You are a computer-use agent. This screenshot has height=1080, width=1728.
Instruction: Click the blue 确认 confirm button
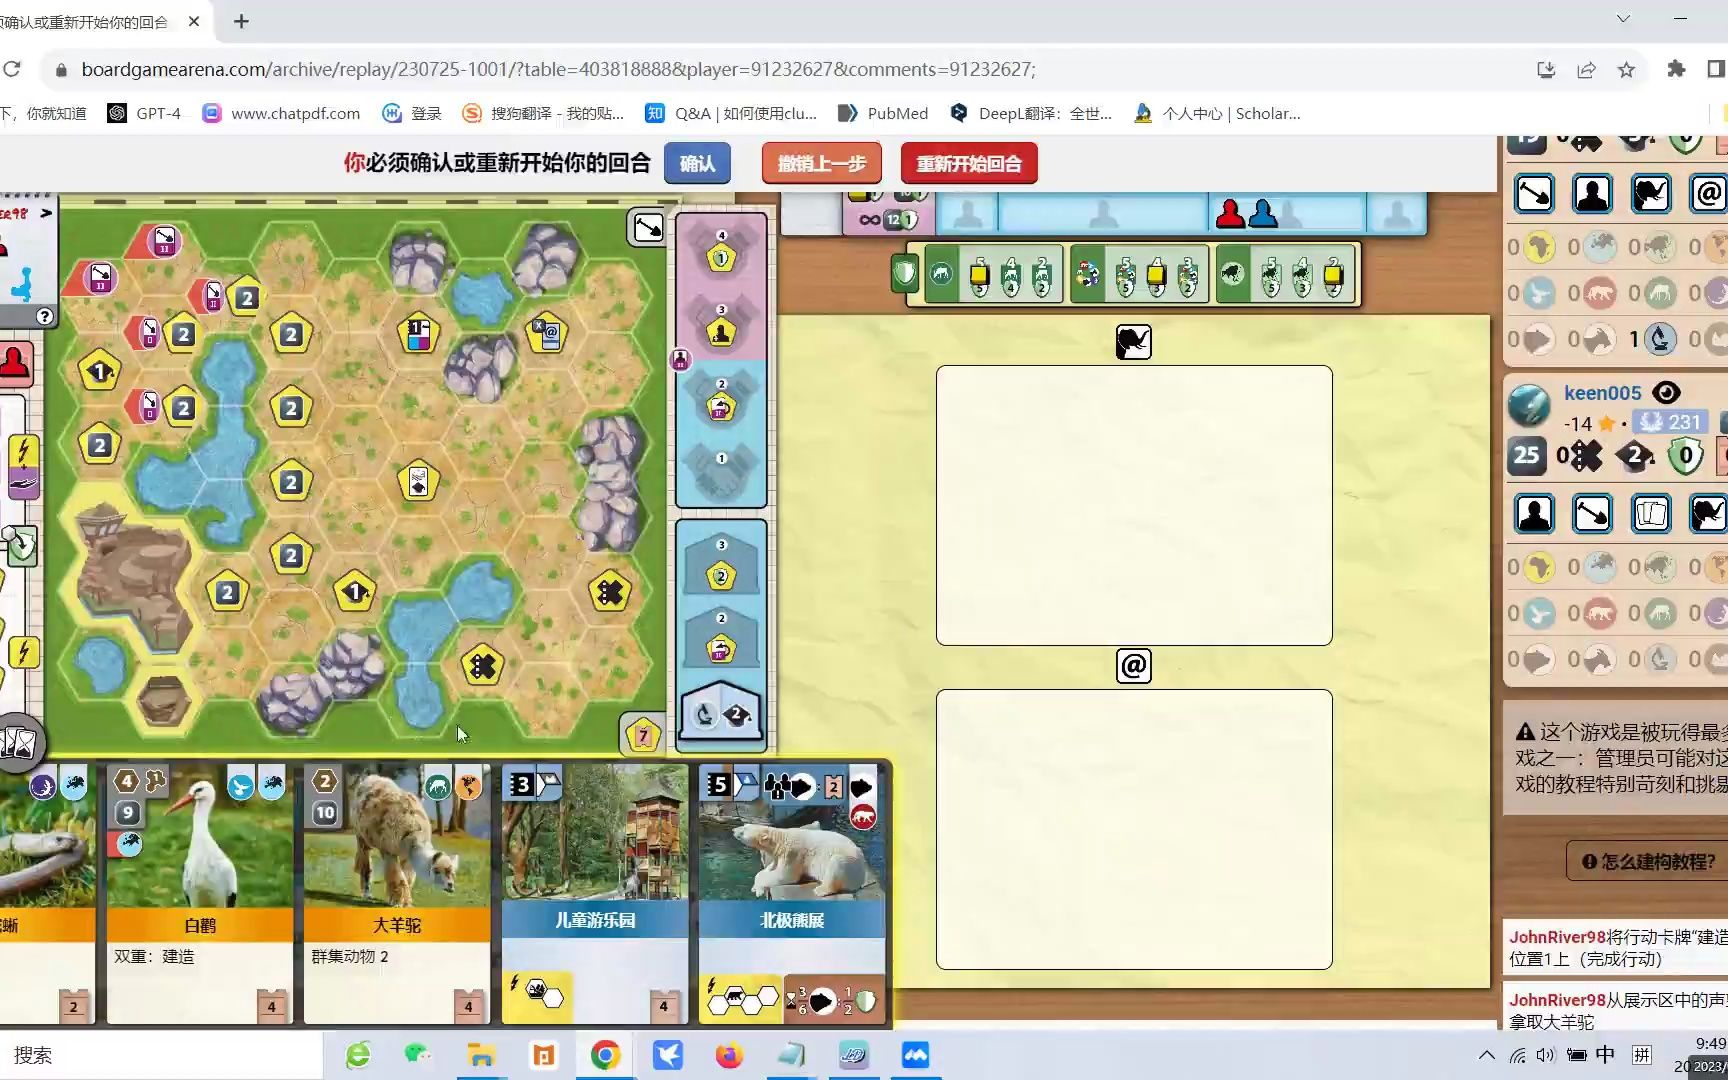click(x=697, y=164)
